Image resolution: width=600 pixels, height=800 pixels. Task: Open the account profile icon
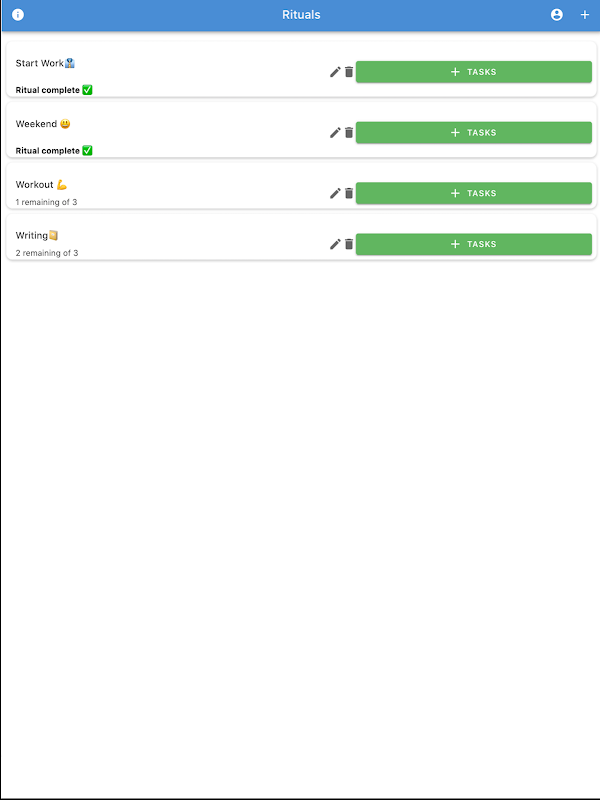[557, 15]
